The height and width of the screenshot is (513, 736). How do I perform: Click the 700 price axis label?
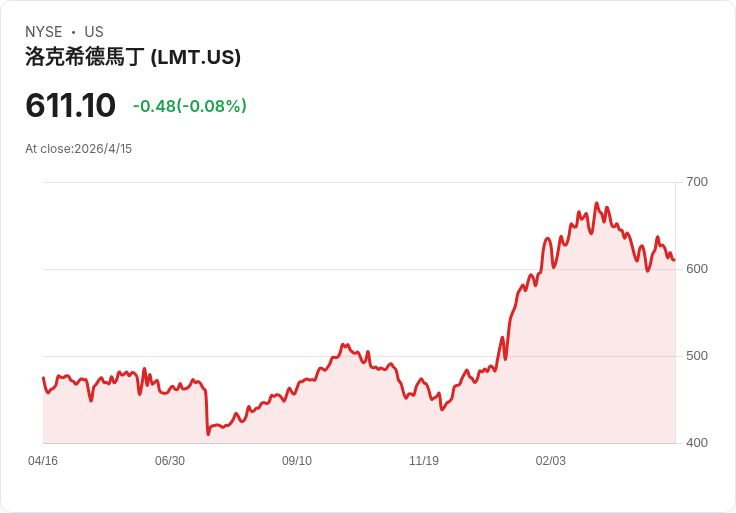697,182
